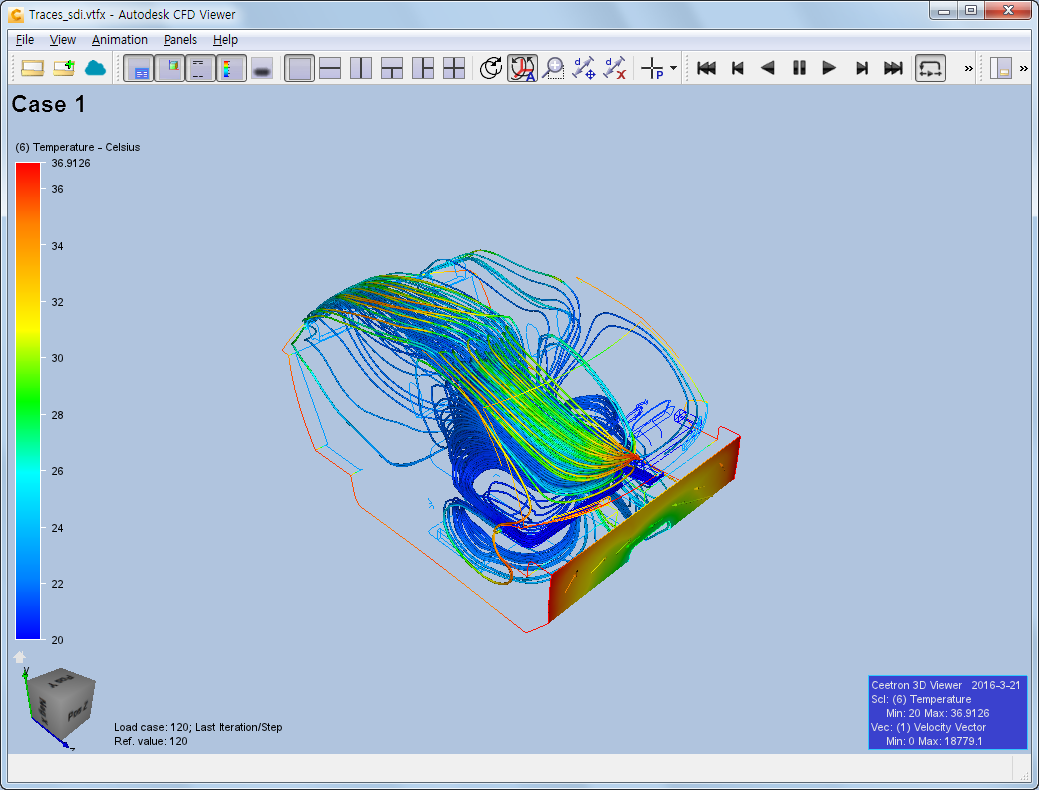The height and width of the screenshot is (790, 1039).
Task: Click the 36.9126 legend maximum value
Action: click(x=71, y=163)
